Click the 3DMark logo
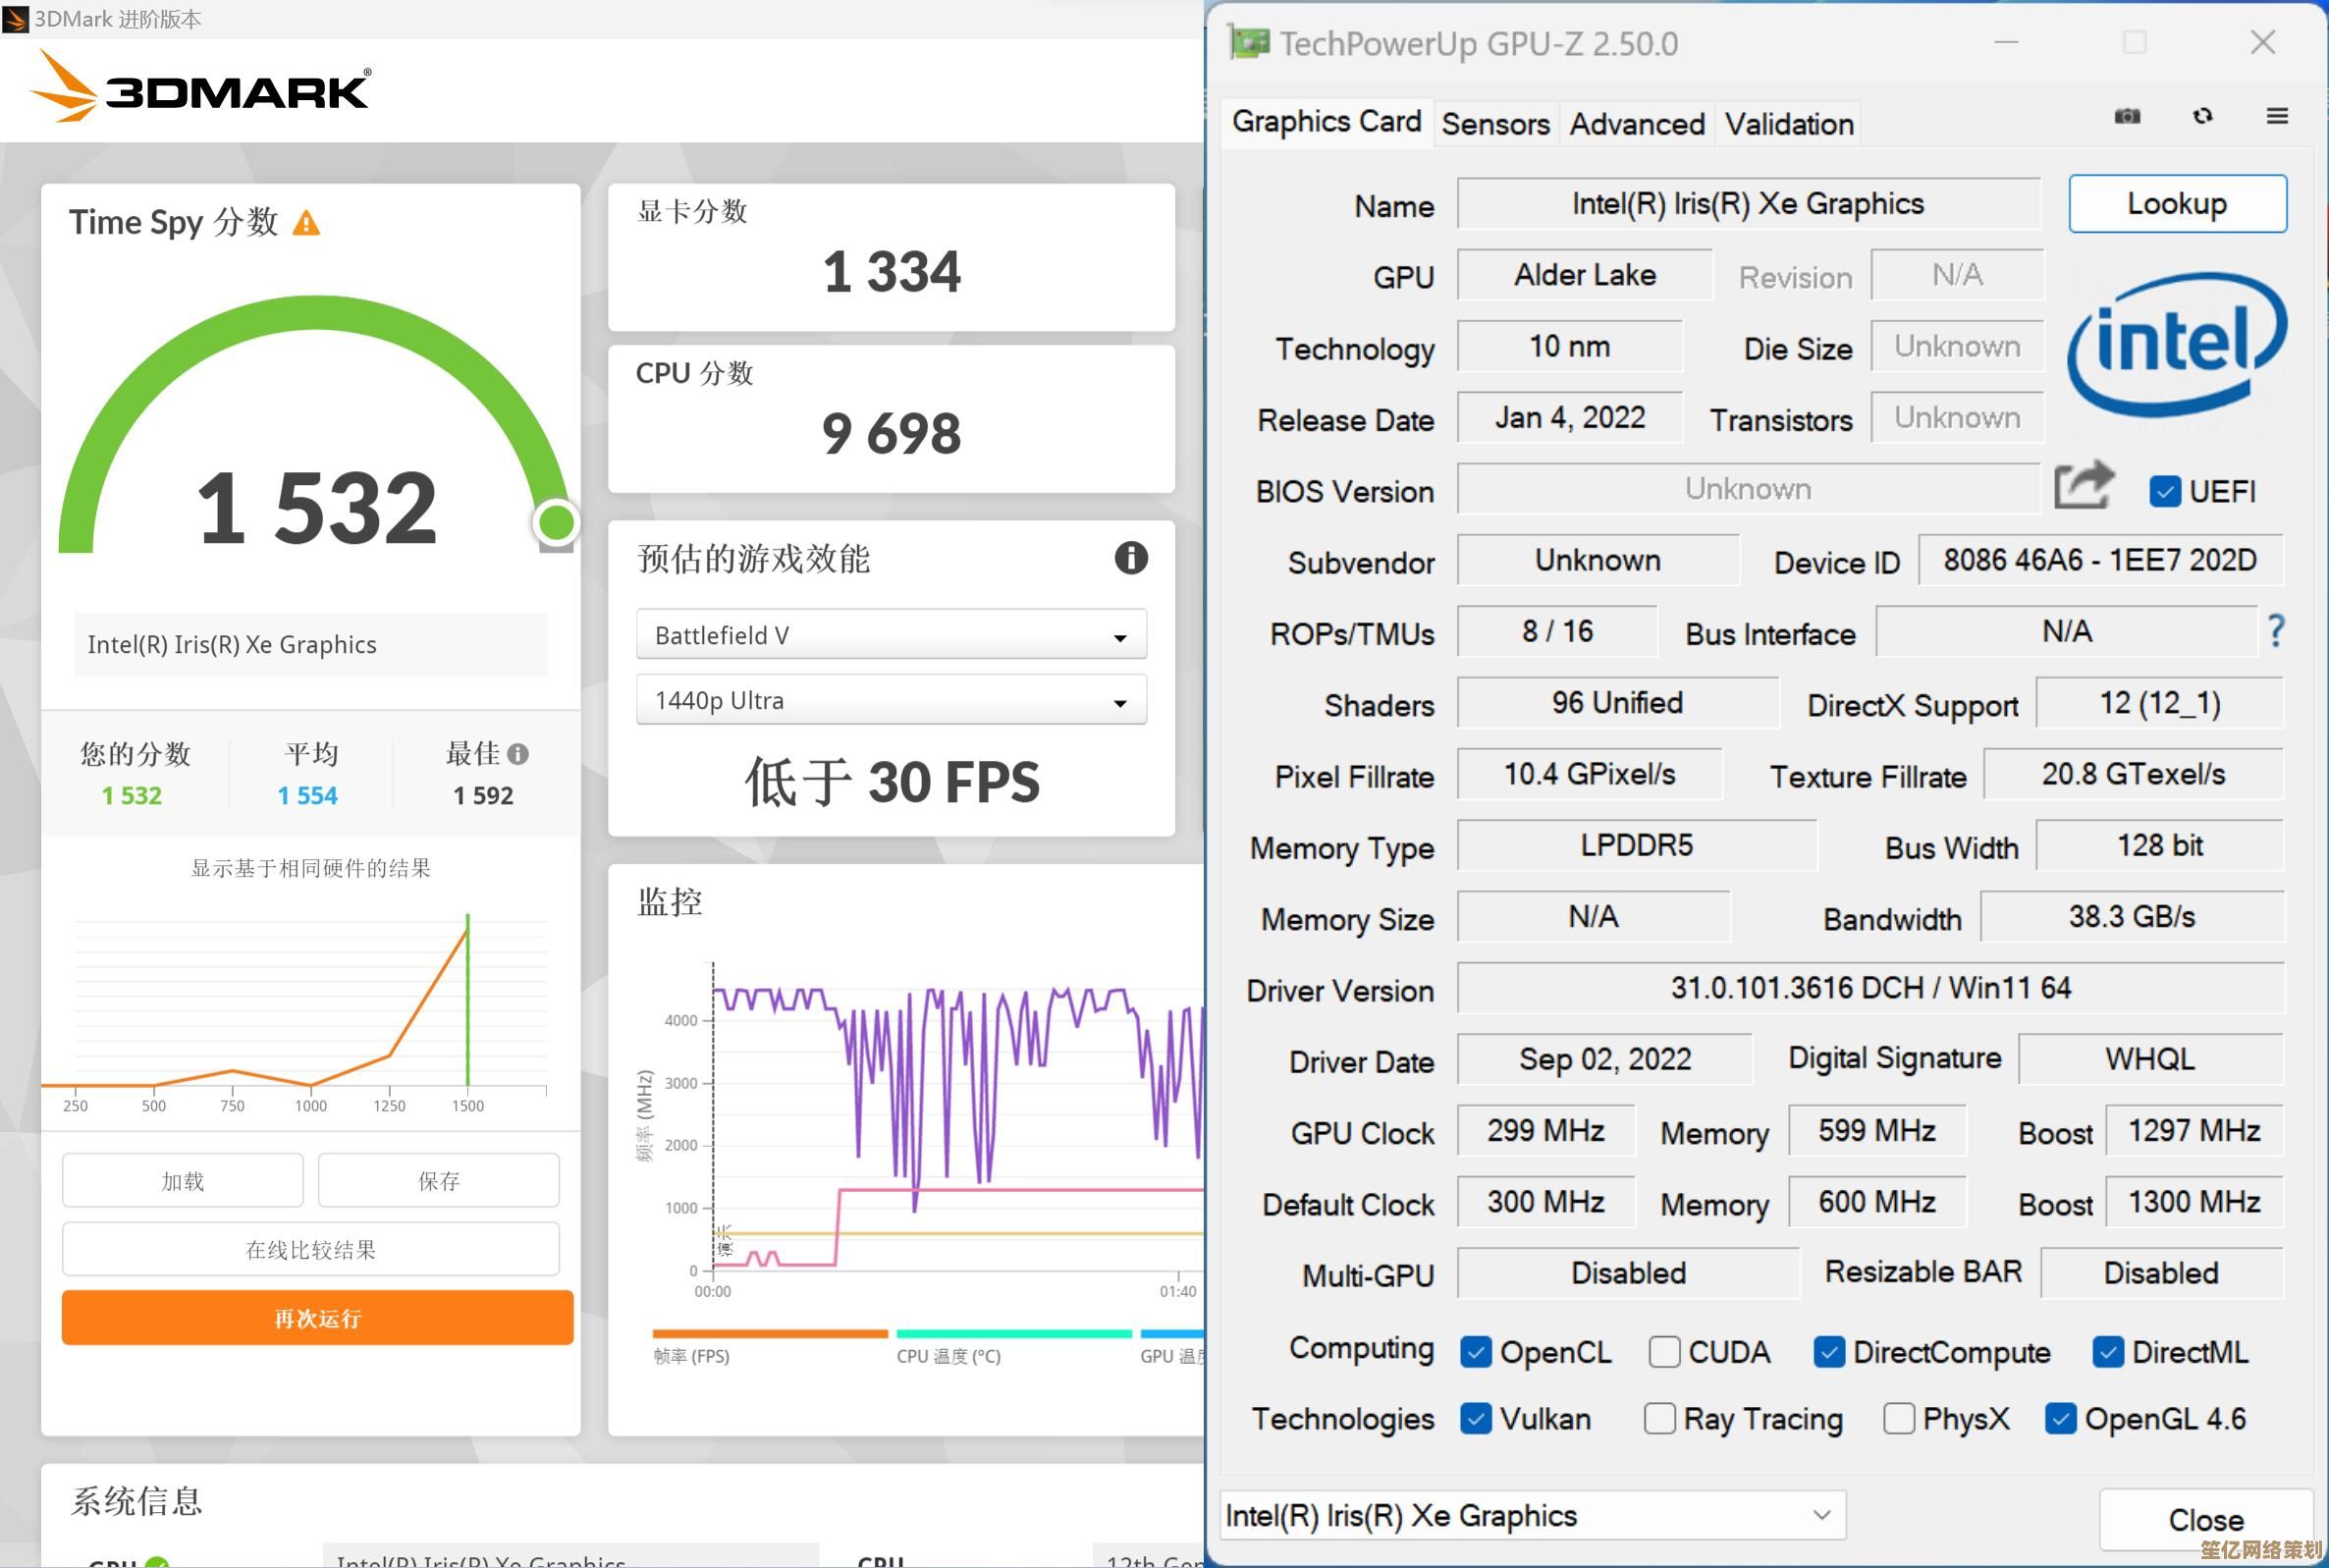2329x1568 pixels. pyautogui.click(x=201, y=88)
